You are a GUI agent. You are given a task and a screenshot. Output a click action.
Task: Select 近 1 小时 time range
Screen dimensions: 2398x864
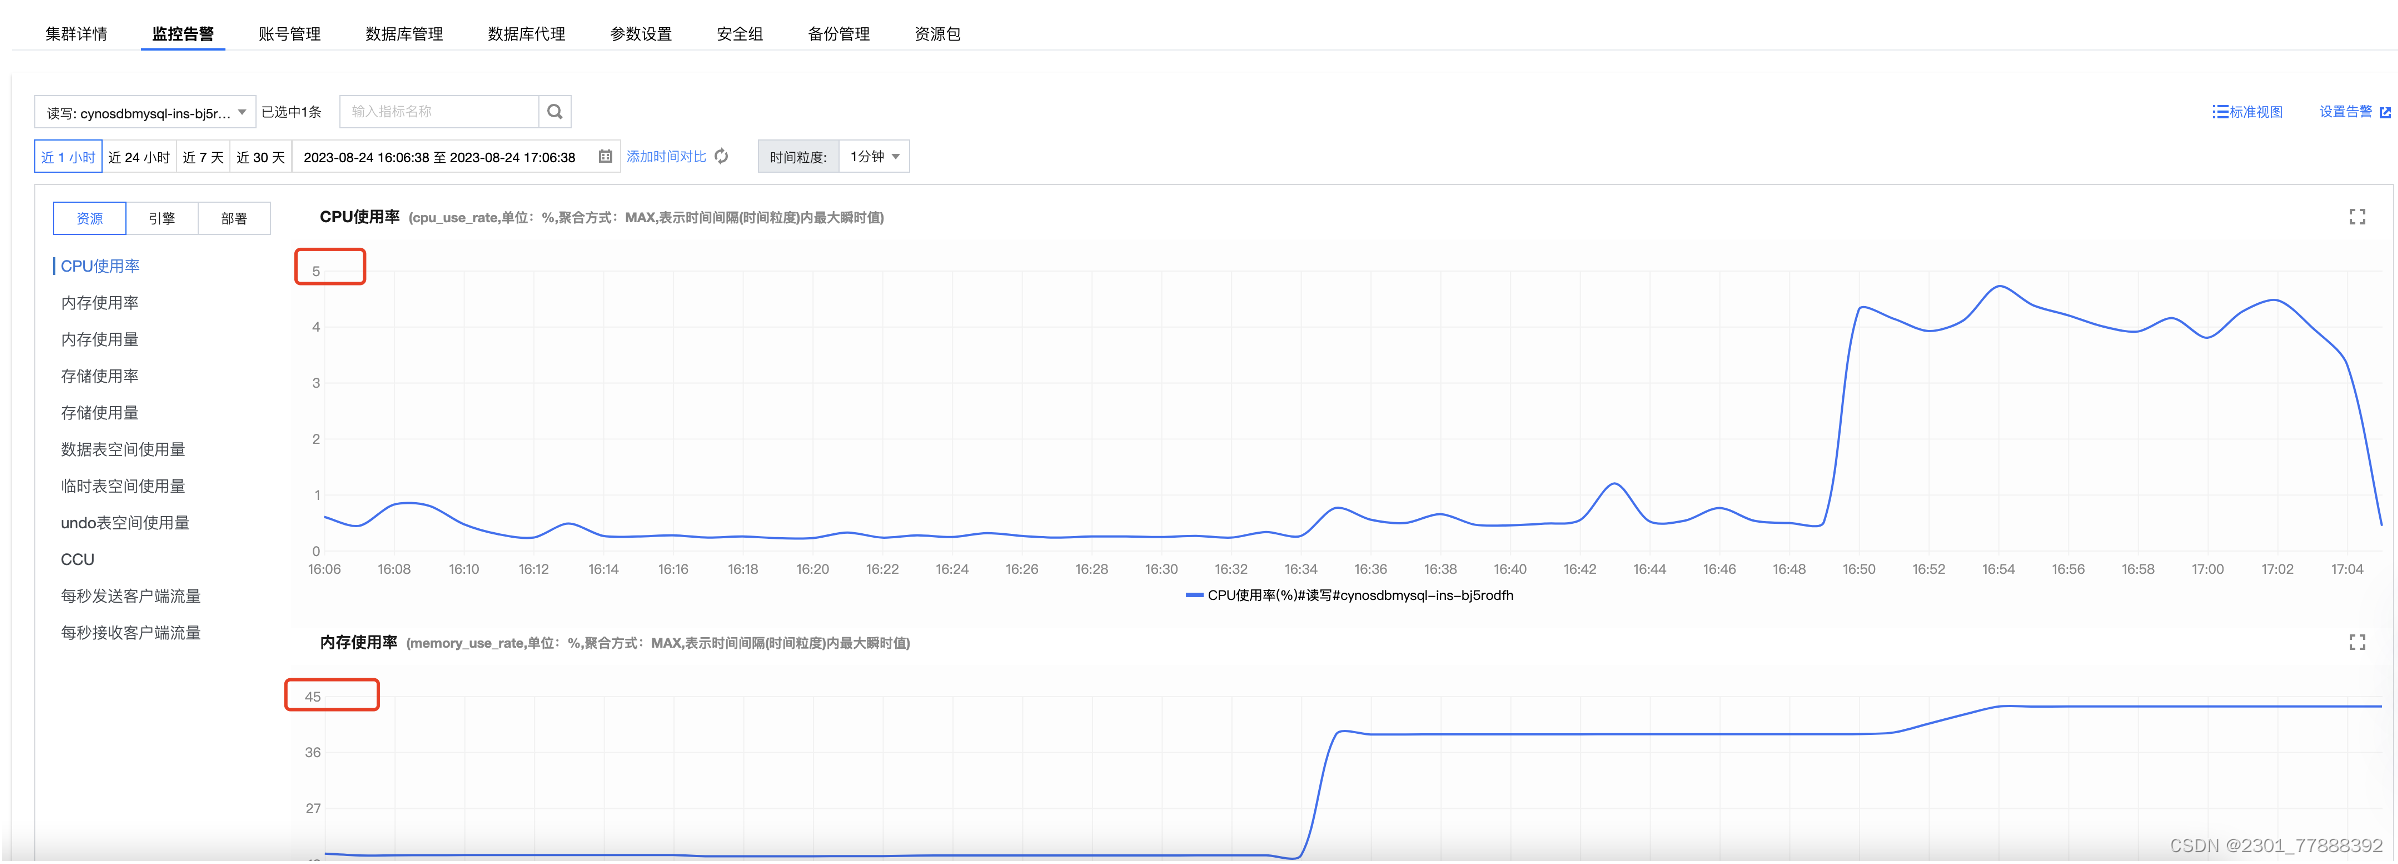[x=68, y=157]
